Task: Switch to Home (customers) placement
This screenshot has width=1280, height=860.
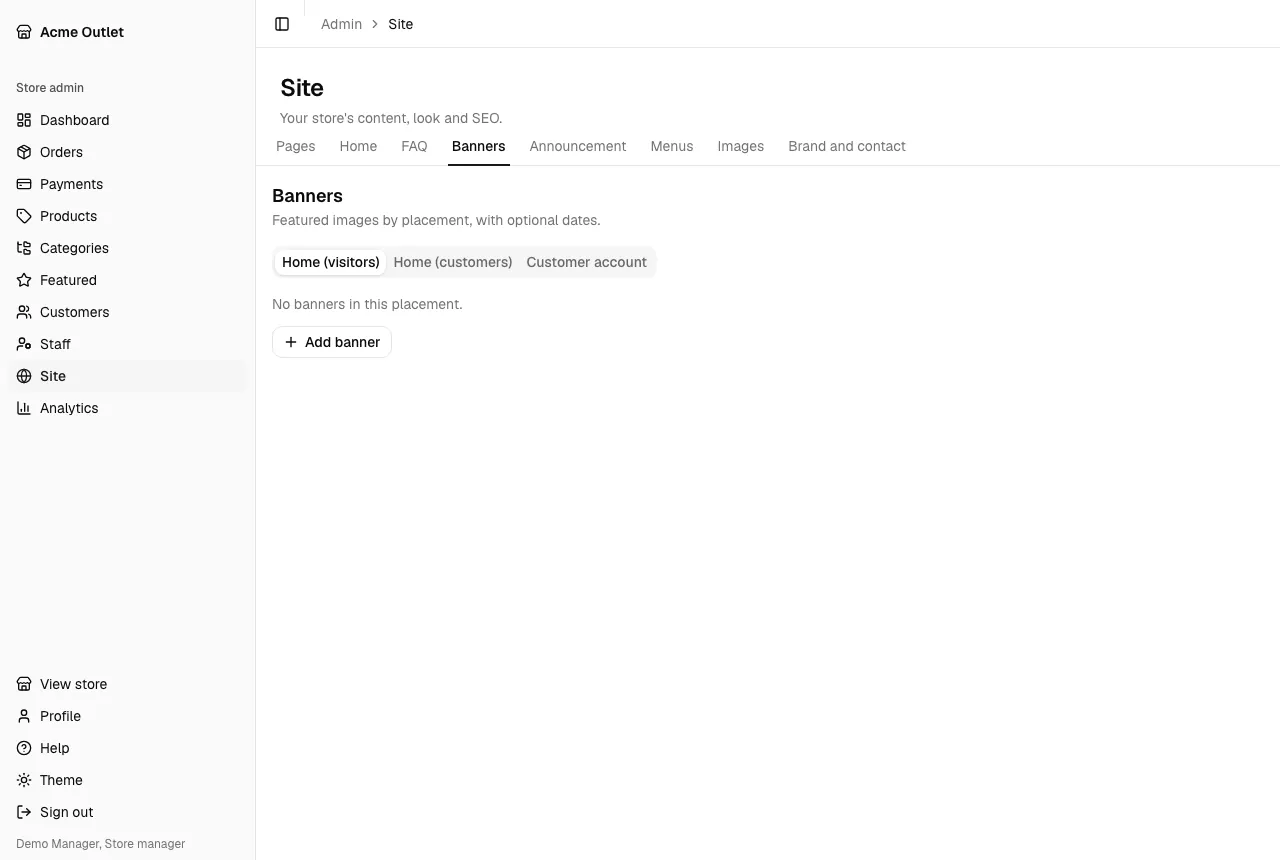Action: 453,262
